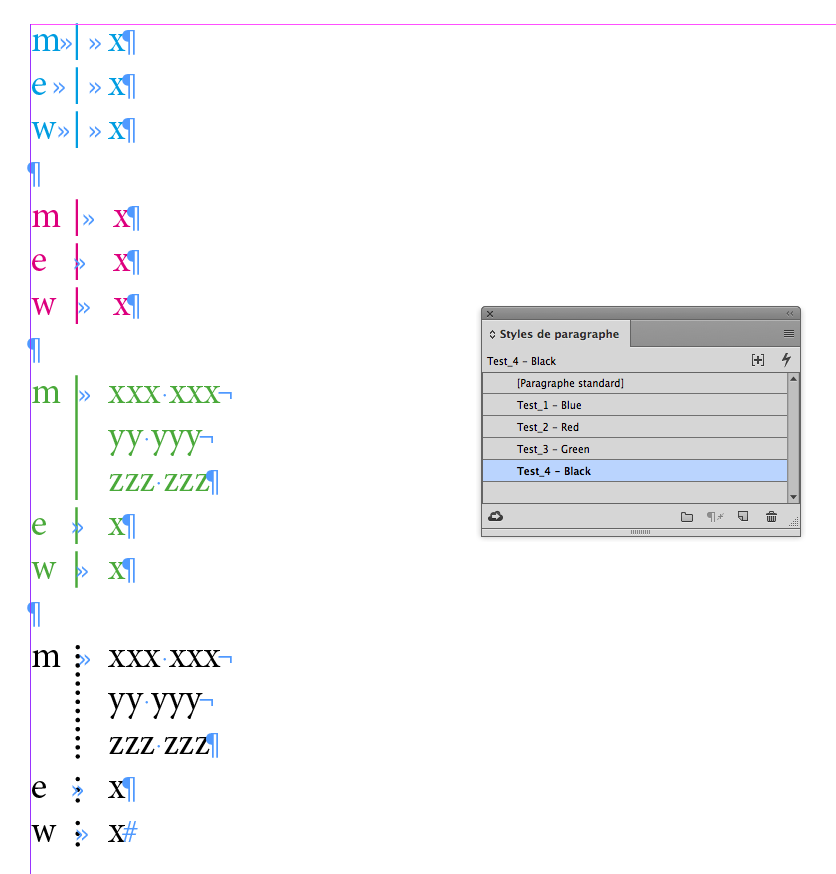Click the styles list scroll up arrow

pyautogui.click(x=794, y=379)
